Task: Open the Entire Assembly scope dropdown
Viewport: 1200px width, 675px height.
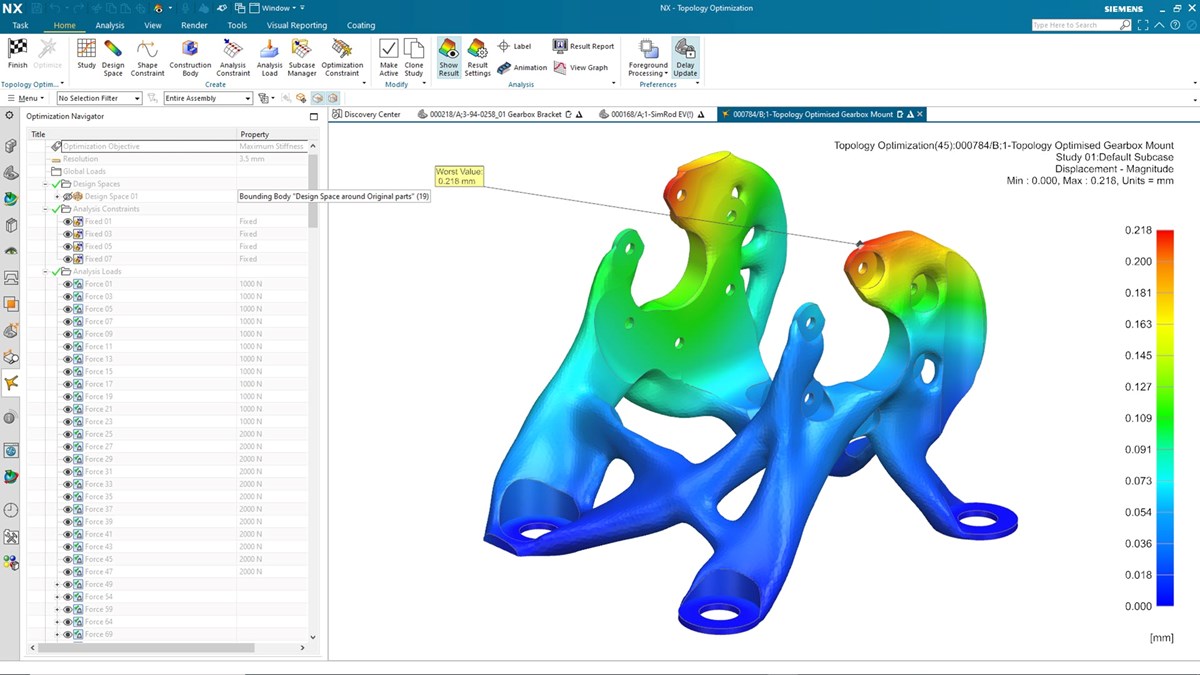Action: (208, 98)
